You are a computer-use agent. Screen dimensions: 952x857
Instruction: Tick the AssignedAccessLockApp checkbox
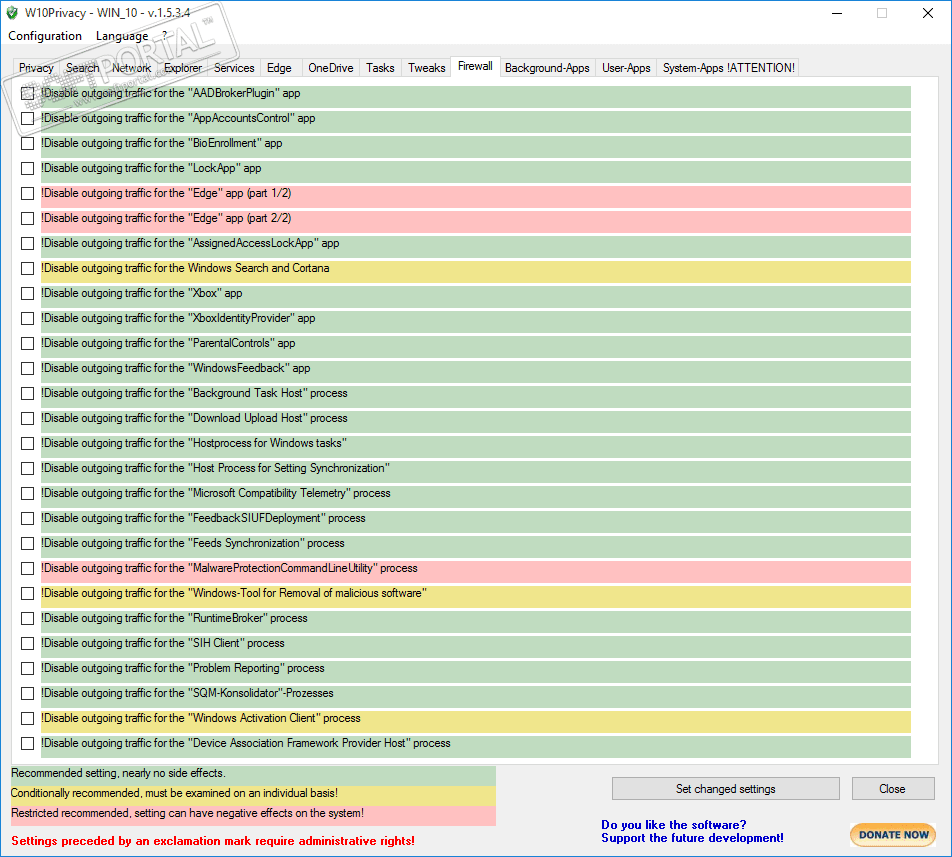(27, 243)
